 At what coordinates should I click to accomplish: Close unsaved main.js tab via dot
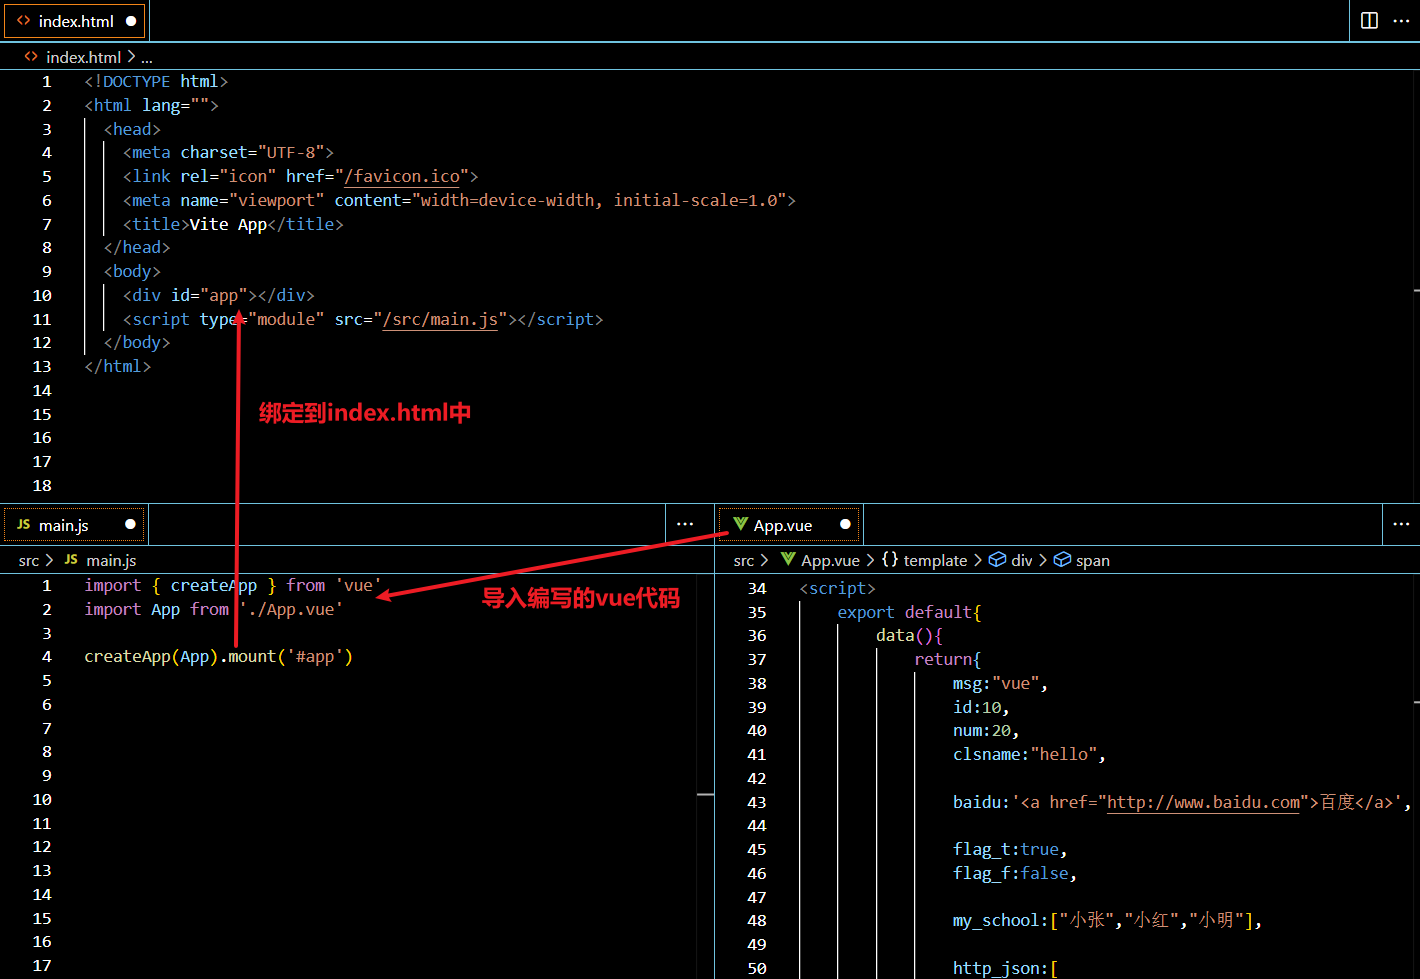click(130, 525)
